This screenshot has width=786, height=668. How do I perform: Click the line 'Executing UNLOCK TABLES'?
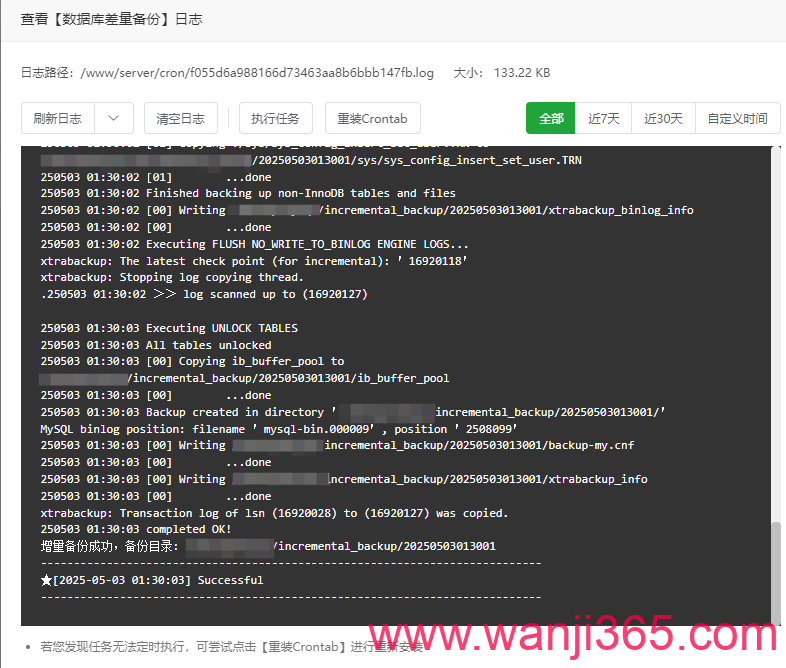(169, 328)
